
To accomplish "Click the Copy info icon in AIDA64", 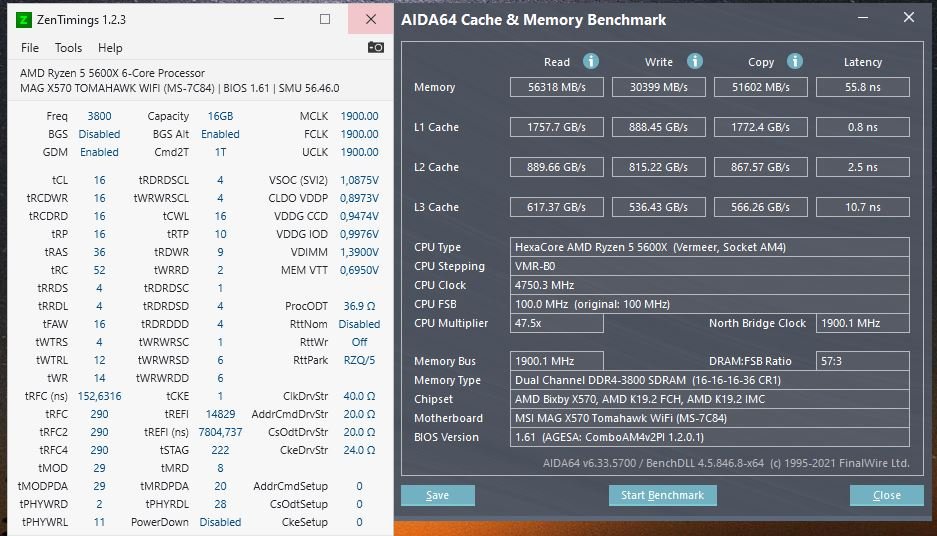I will pos(794,61).
